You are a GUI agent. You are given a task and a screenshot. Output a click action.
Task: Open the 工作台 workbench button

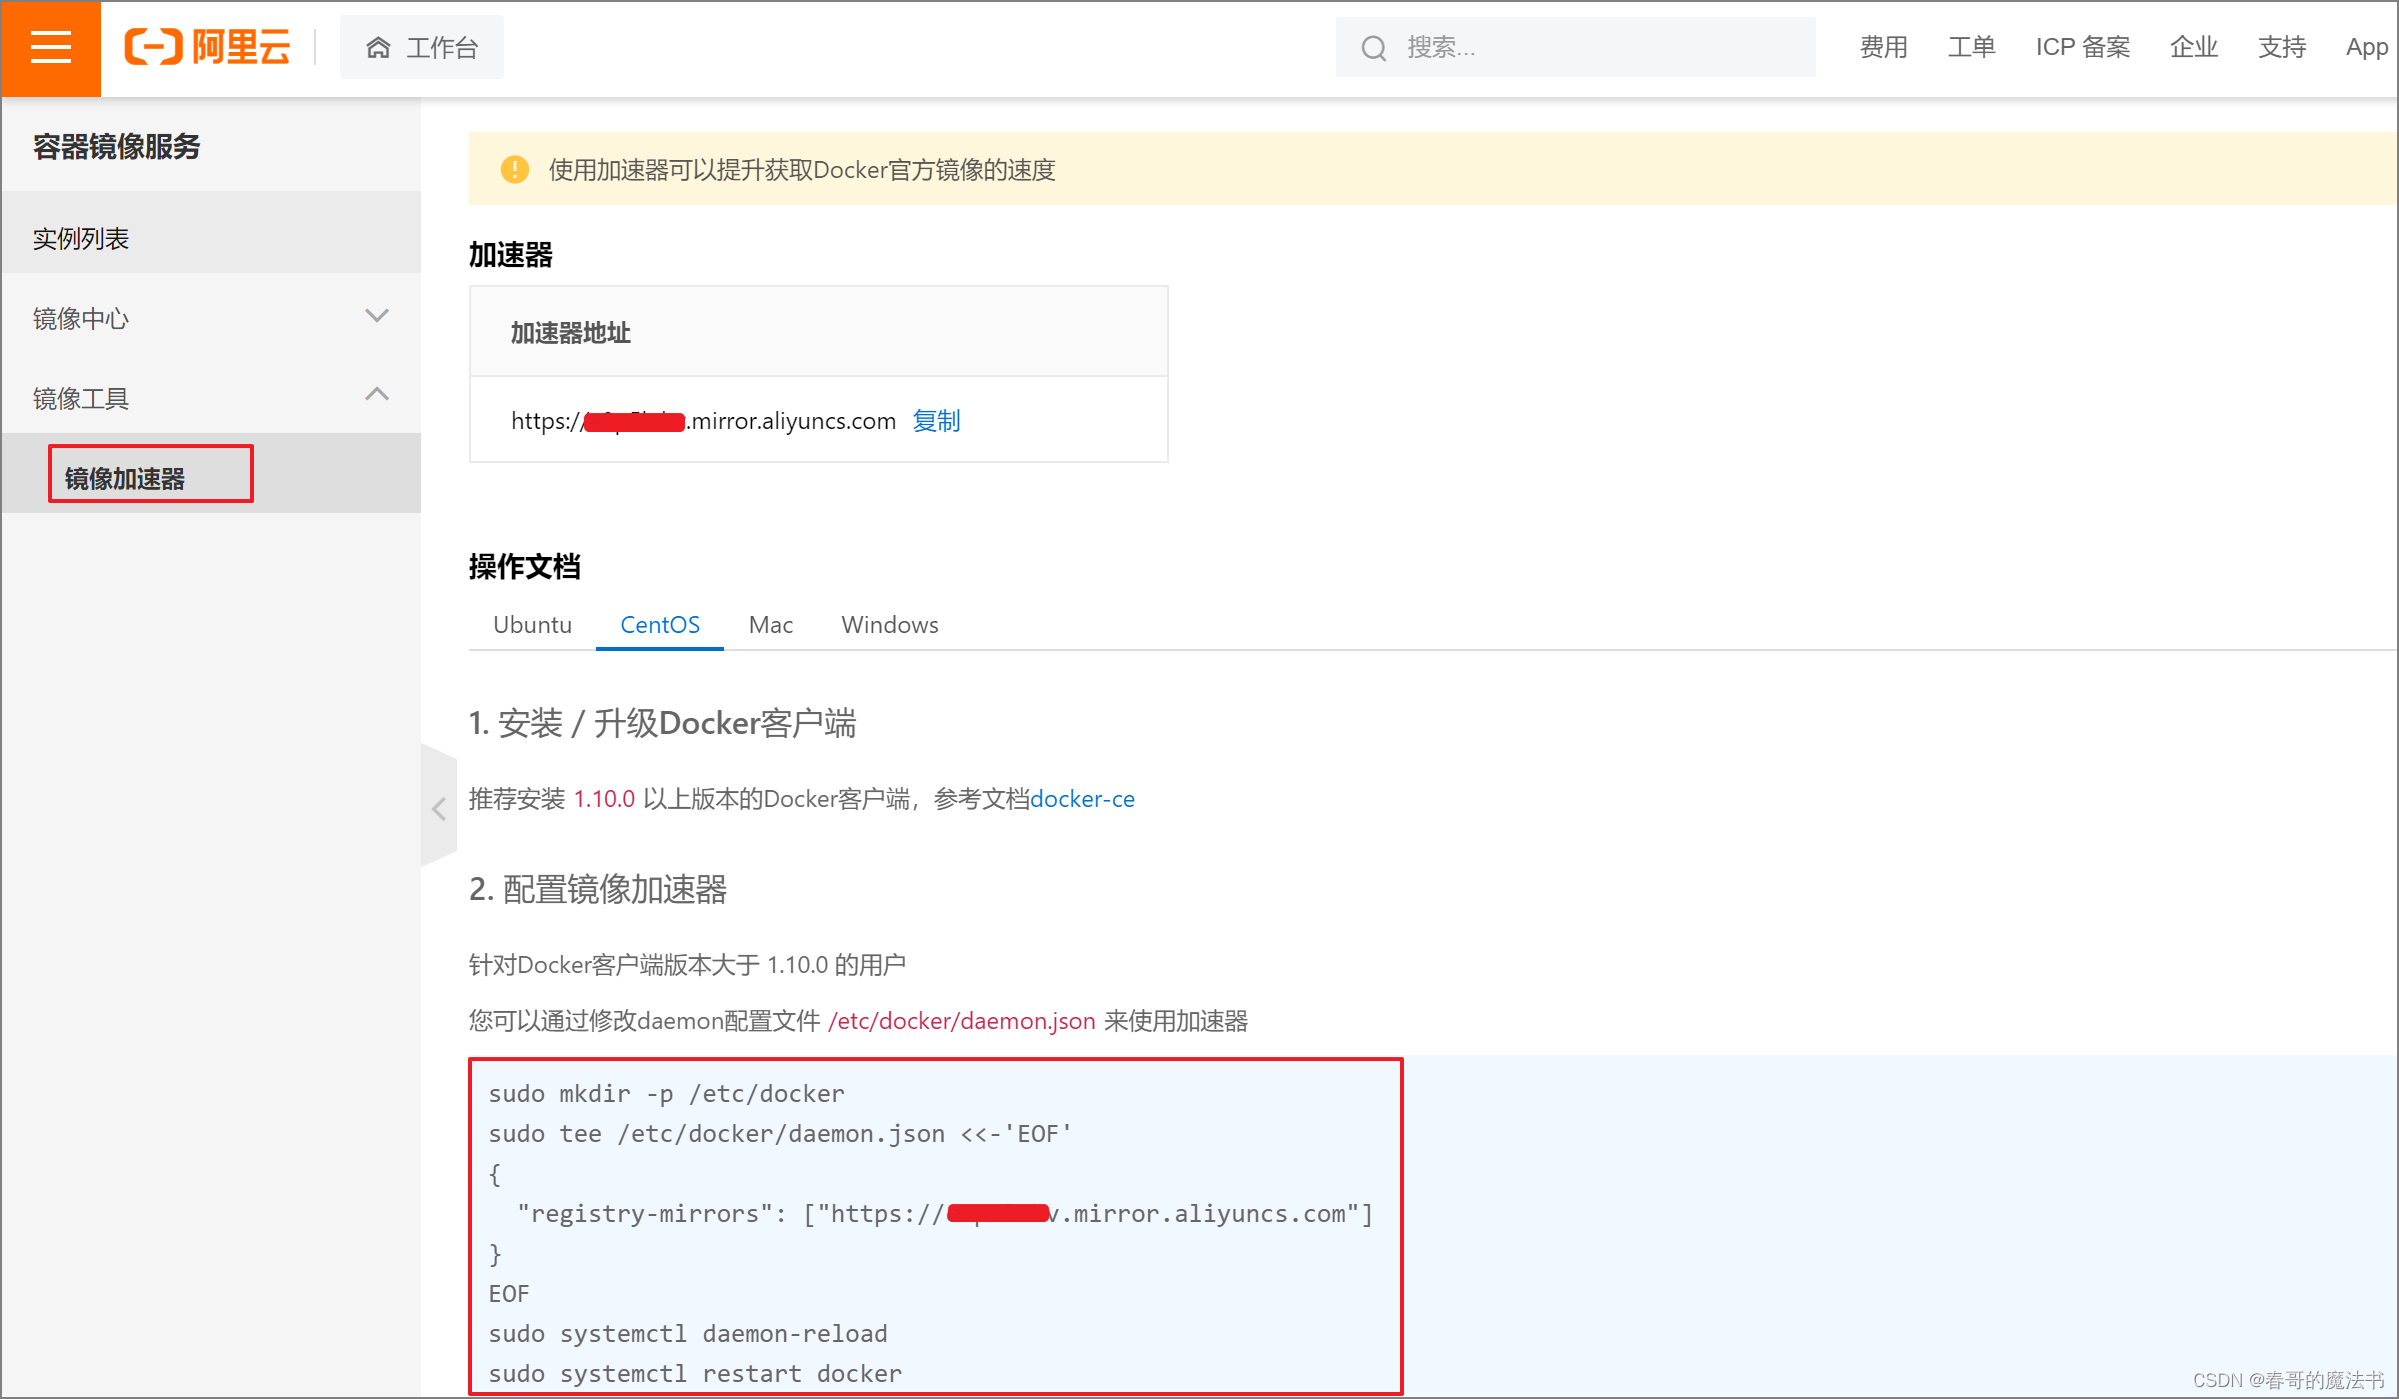pos(422,47)
